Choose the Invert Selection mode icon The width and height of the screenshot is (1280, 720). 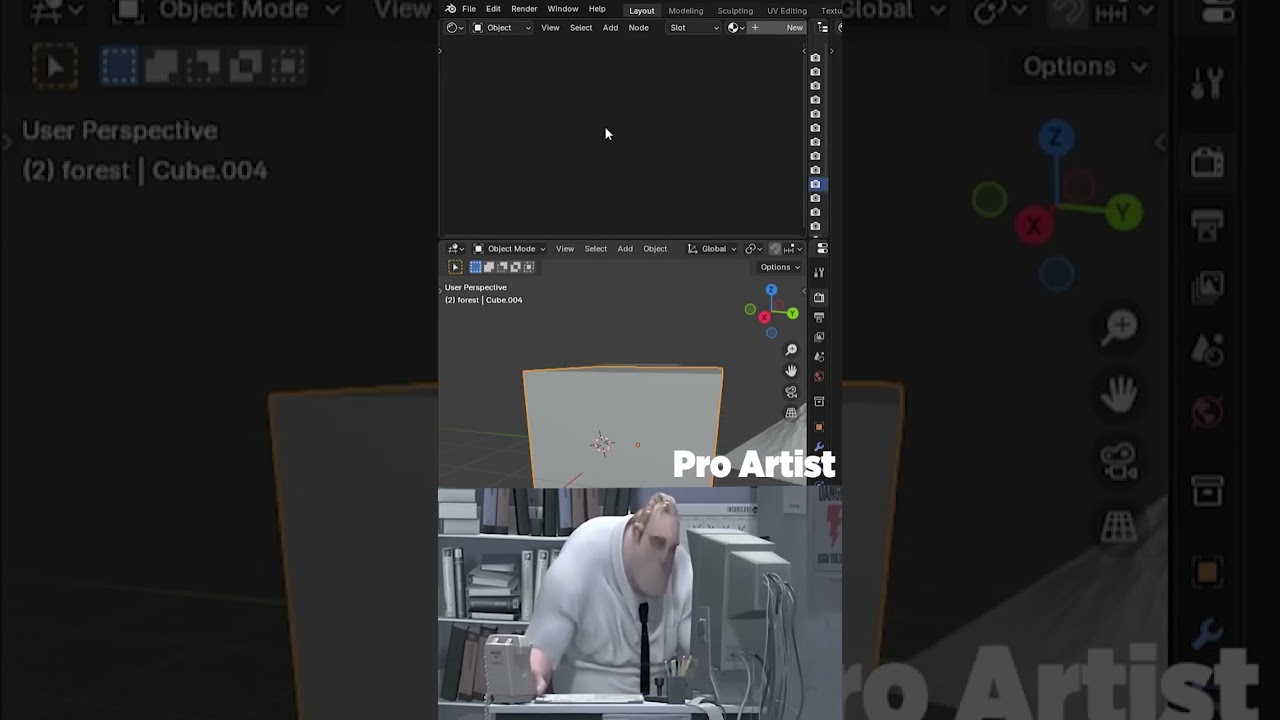[x=515, y=267]
